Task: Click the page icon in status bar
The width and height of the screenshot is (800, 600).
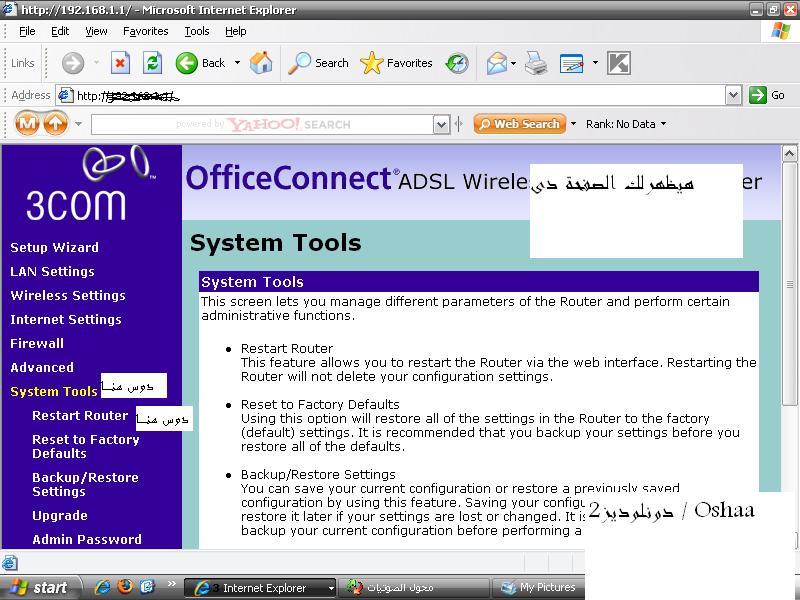Action: point(10,563)
